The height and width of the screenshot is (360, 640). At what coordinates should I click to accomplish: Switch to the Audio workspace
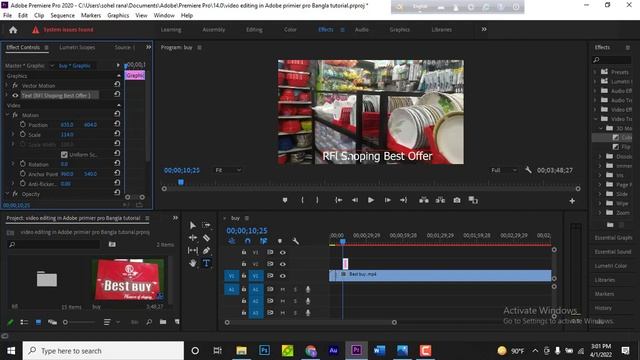coord(362,29)
